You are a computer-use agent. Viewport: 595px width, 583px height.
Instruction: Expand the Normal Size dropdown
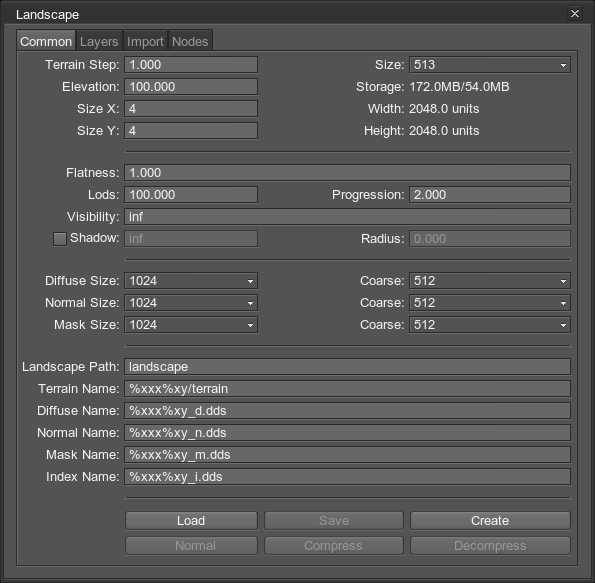click(191, 303)
